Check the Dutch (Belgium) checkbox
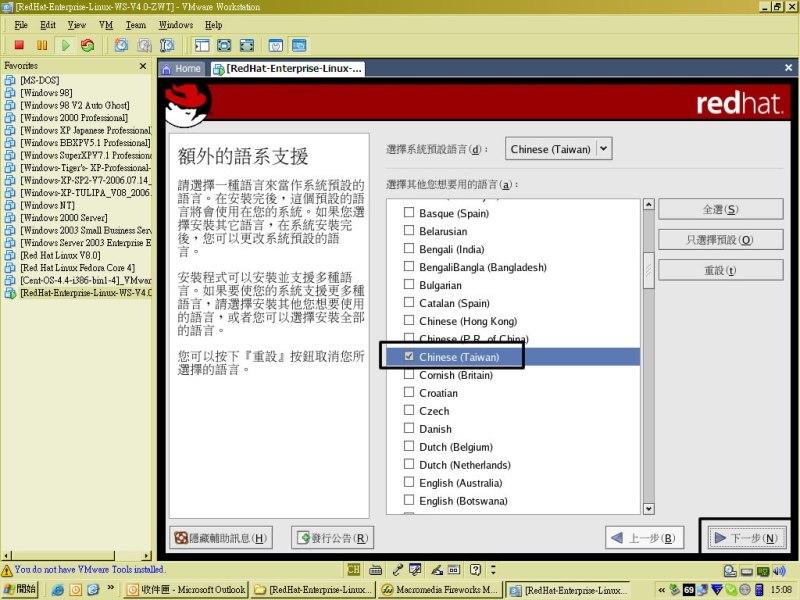800x600 pixels. click(x=409, y=446)
